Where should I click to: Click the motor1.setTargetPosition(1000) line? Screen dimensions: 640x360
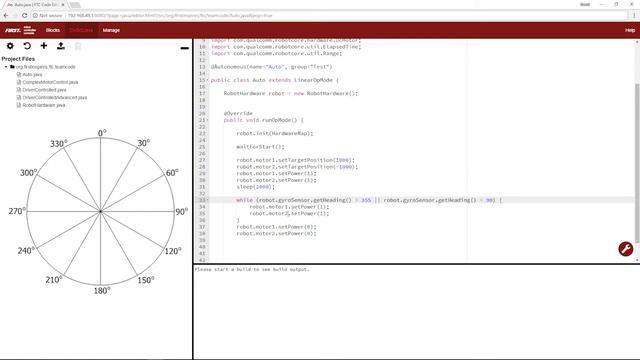[x=296, y=160]
